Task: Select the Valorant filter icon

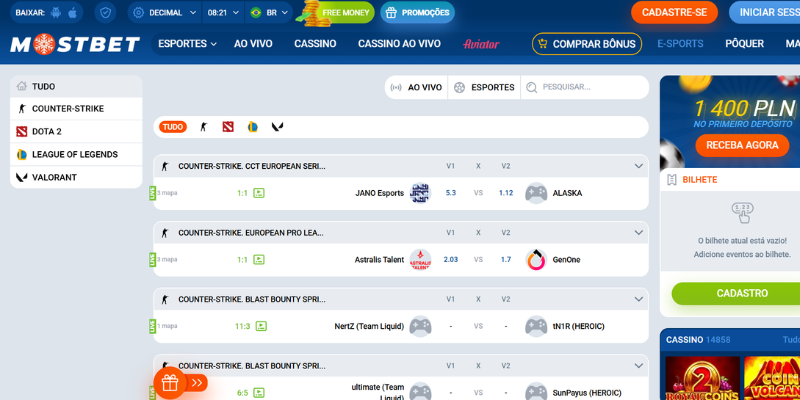Action: tap(278, 127)
